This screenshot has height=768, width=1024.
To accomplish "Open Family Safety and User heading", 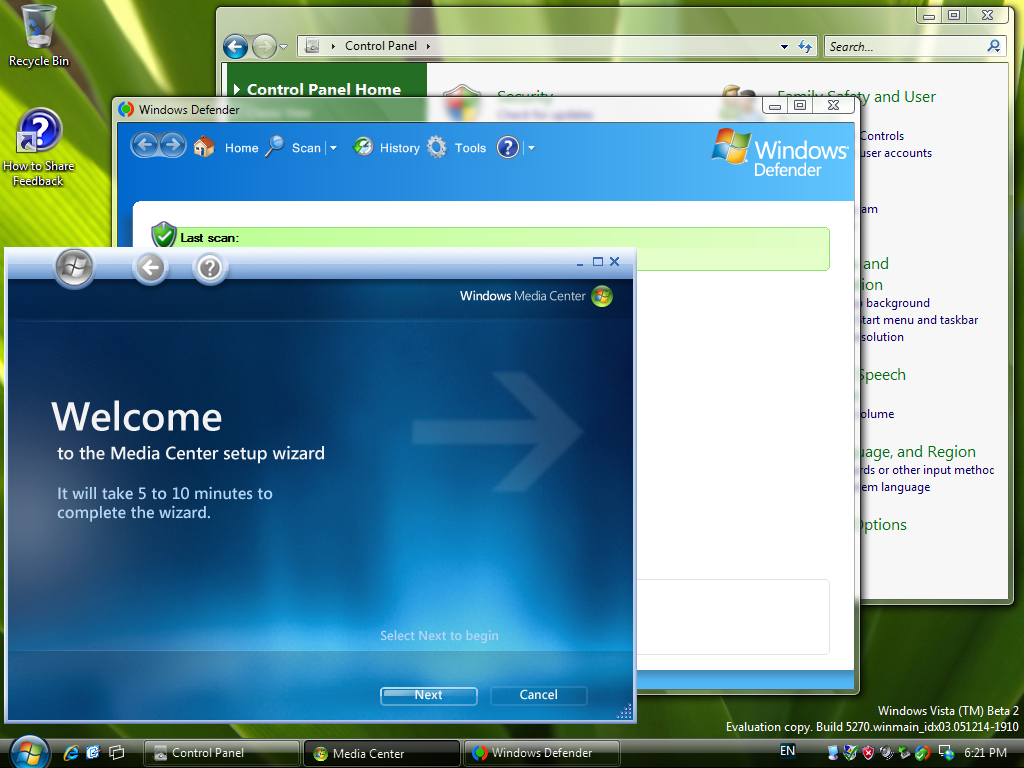I will click(856, 97).
